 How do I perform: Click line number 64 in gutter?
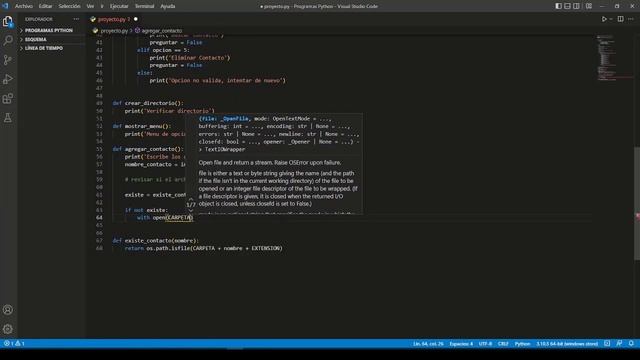[x=99, y=218]
